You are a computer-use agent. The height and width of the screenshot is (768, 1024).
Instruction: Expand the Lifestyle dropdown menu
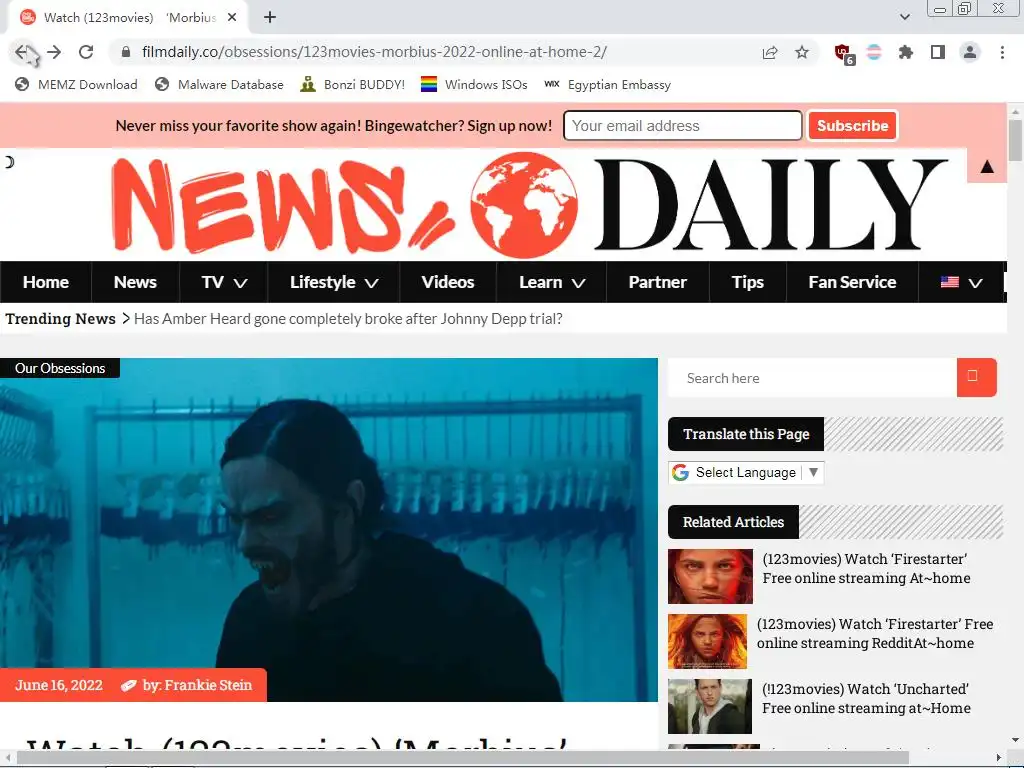[334, 282]
